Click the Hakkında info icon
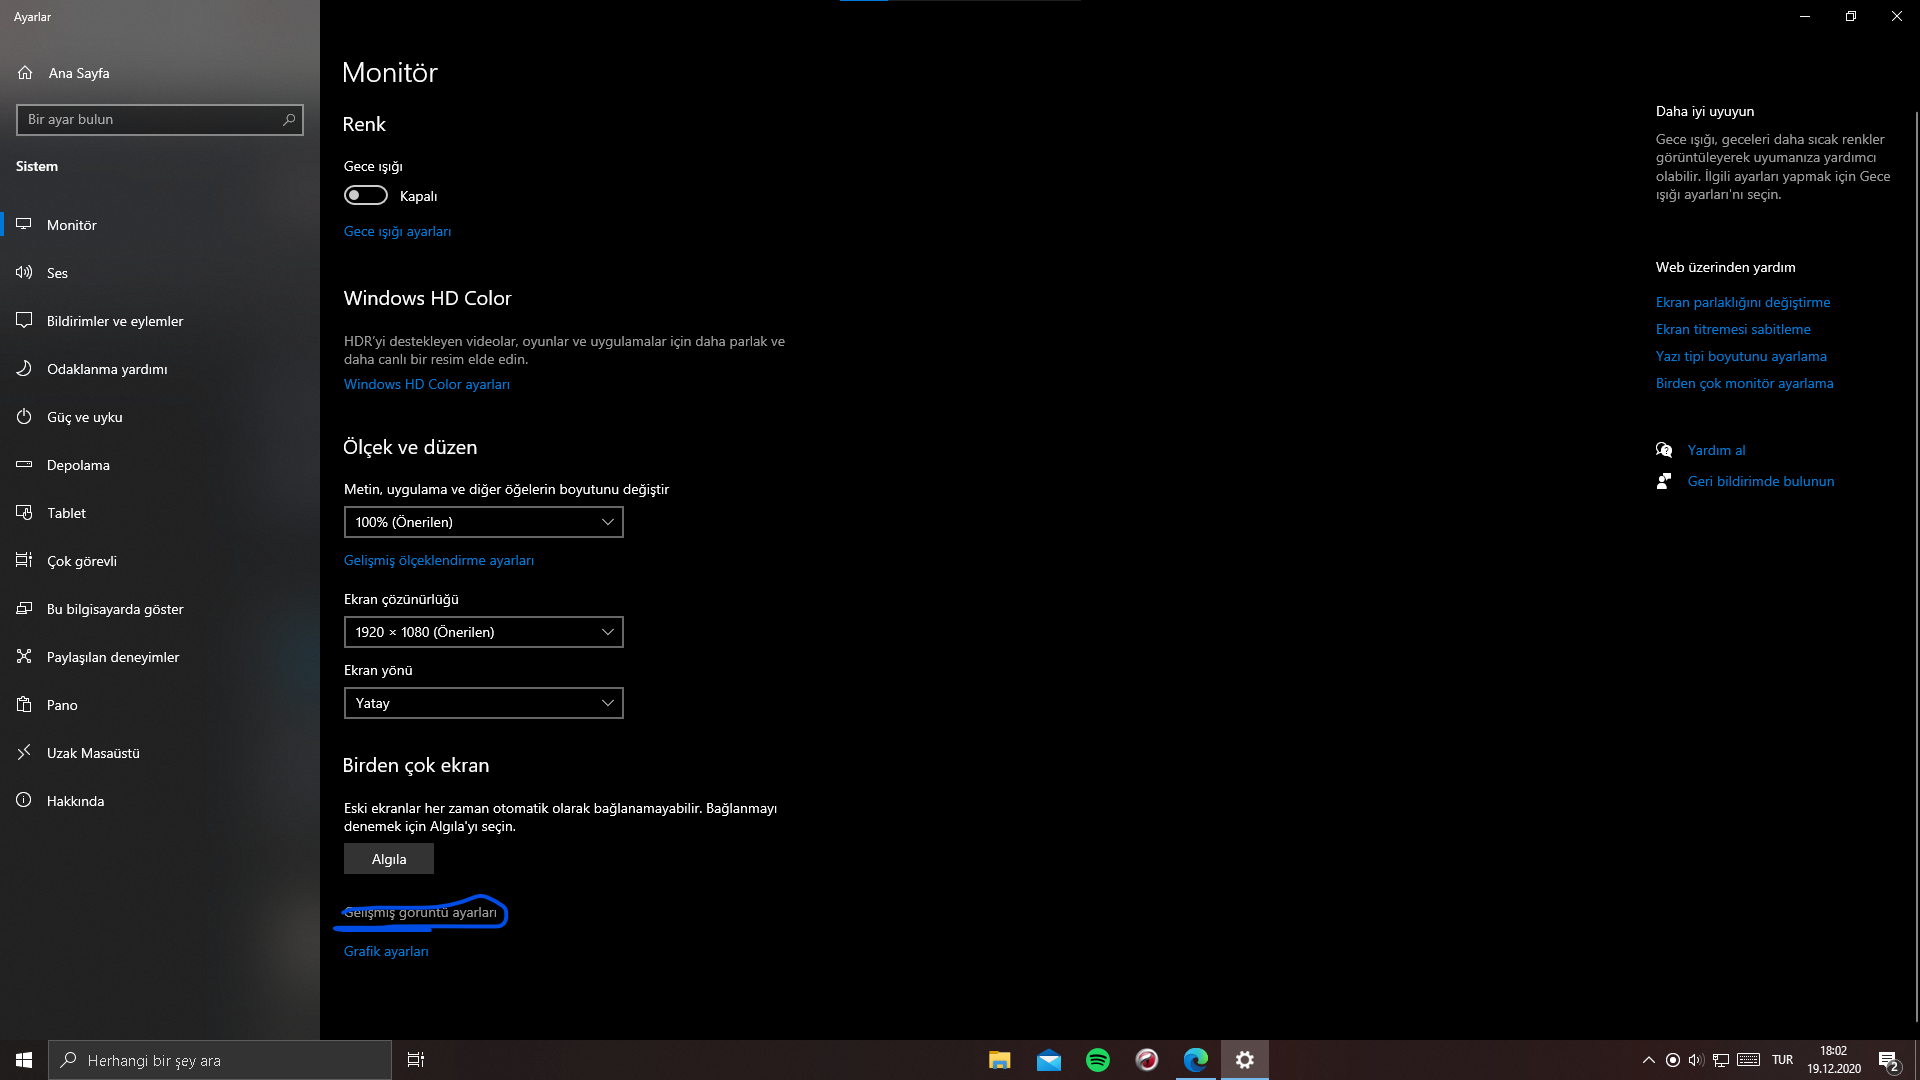The height and width of the screenshot is (1080, 1920). coord(24,801)
